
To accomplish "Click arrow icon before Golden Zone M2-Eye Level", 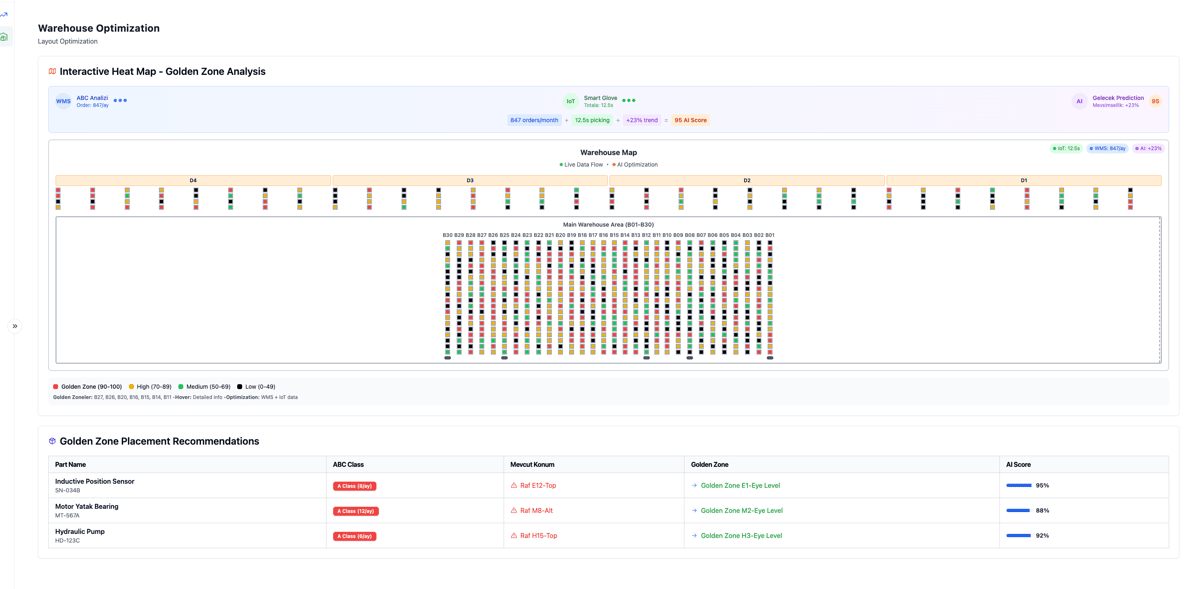I will pyautogui.click(x=694, y=510).
